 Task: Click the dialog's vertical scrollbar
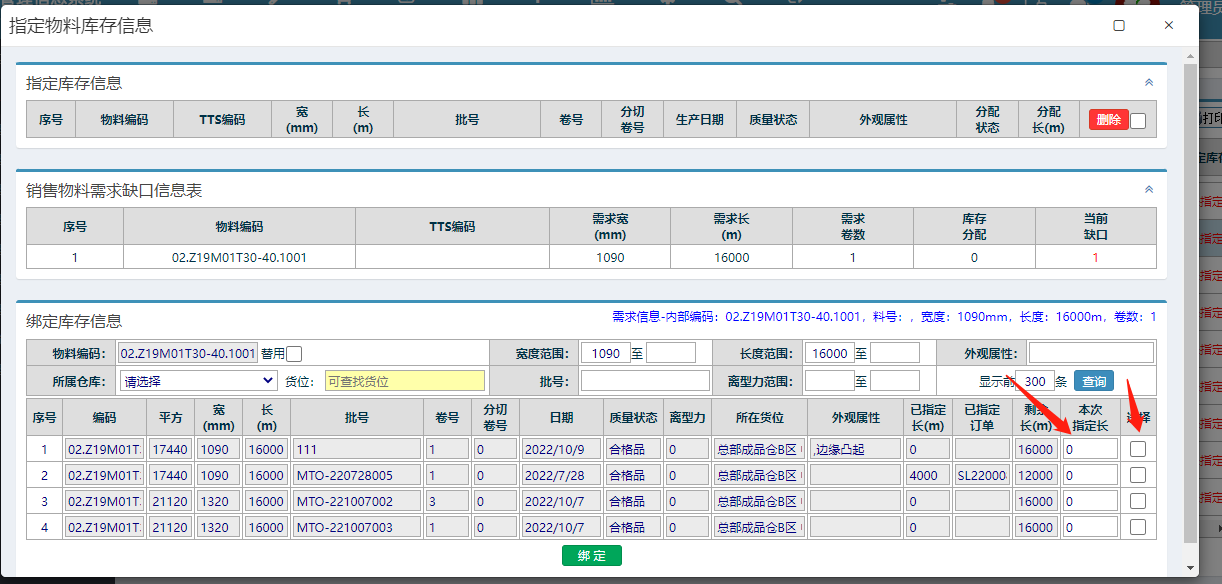point(1189,300)
